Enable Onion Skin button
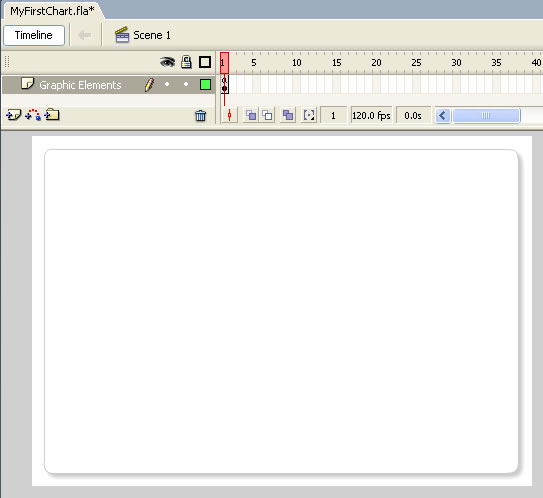The width and height of the screenshot is (543, 498). click(x=251, y=115)
